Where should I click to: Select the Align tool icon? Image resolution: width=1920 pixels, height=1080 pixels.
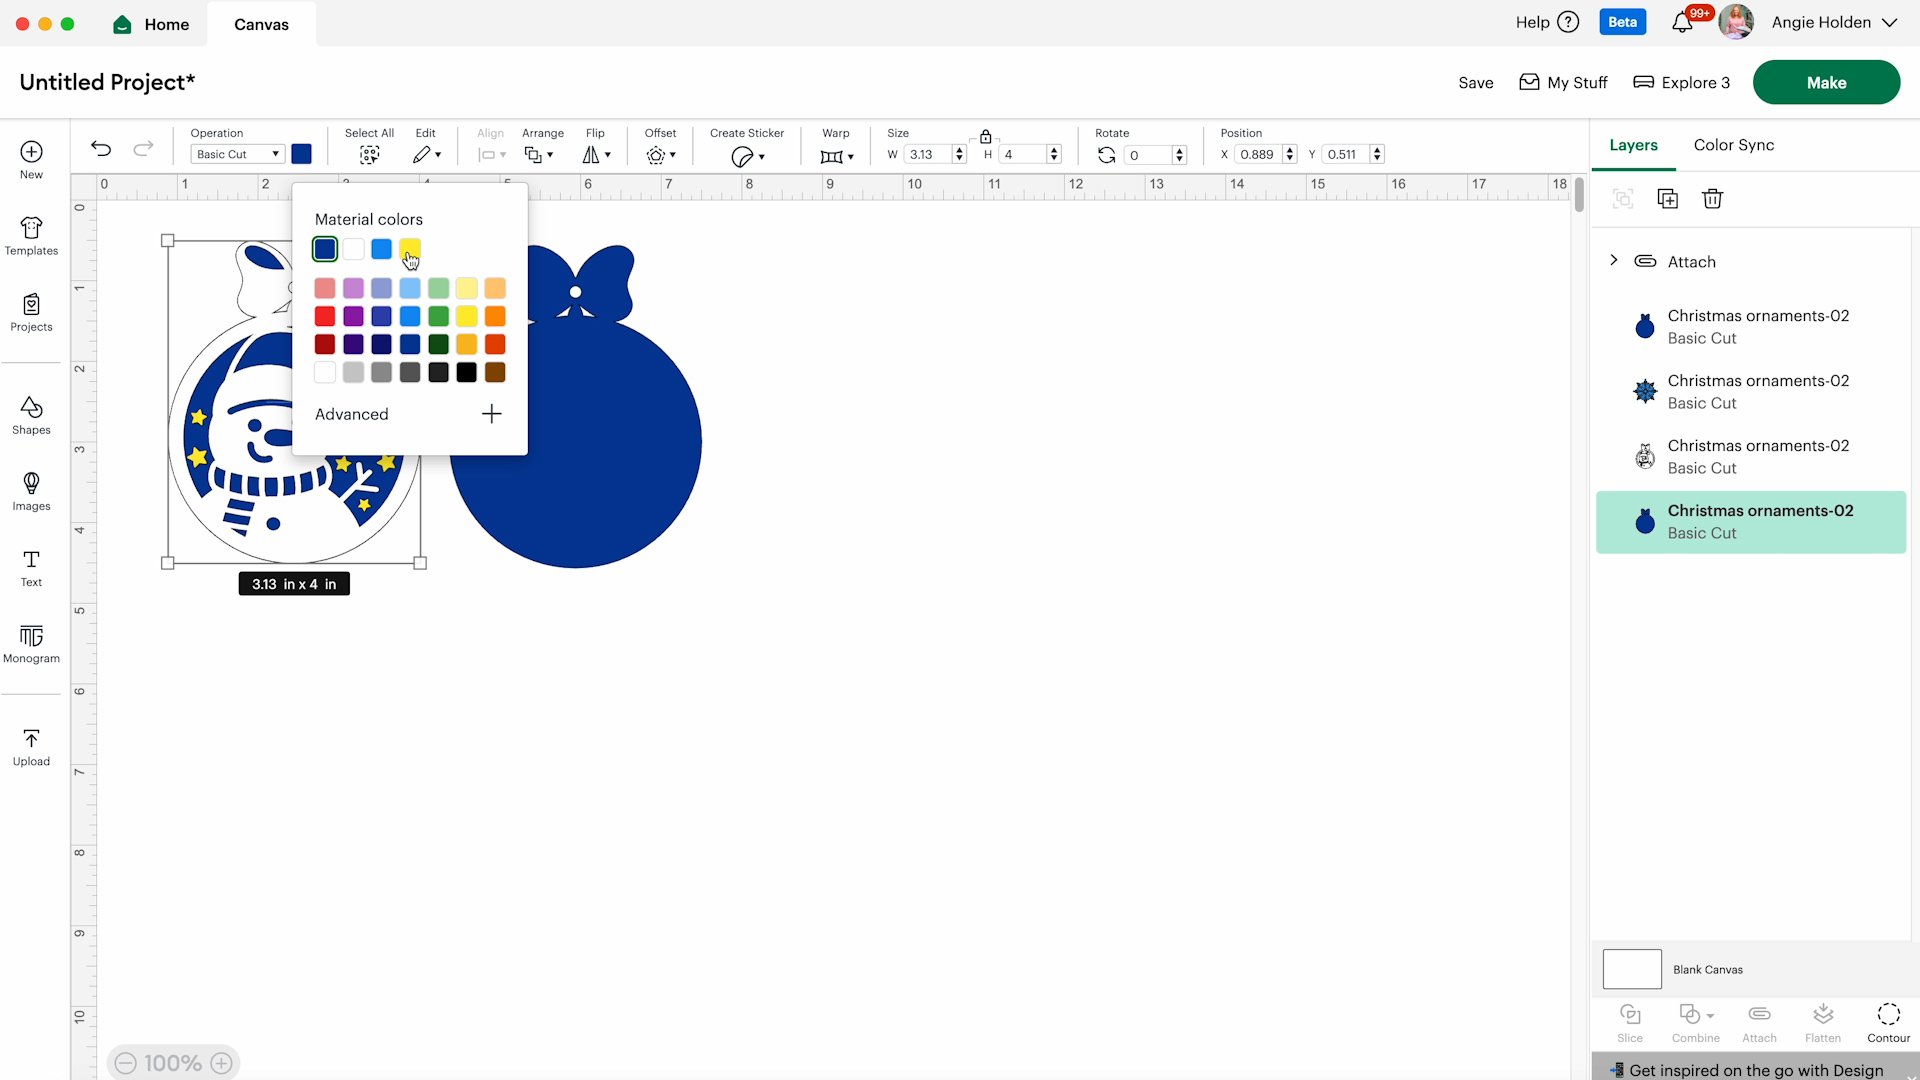coord(489,154)
